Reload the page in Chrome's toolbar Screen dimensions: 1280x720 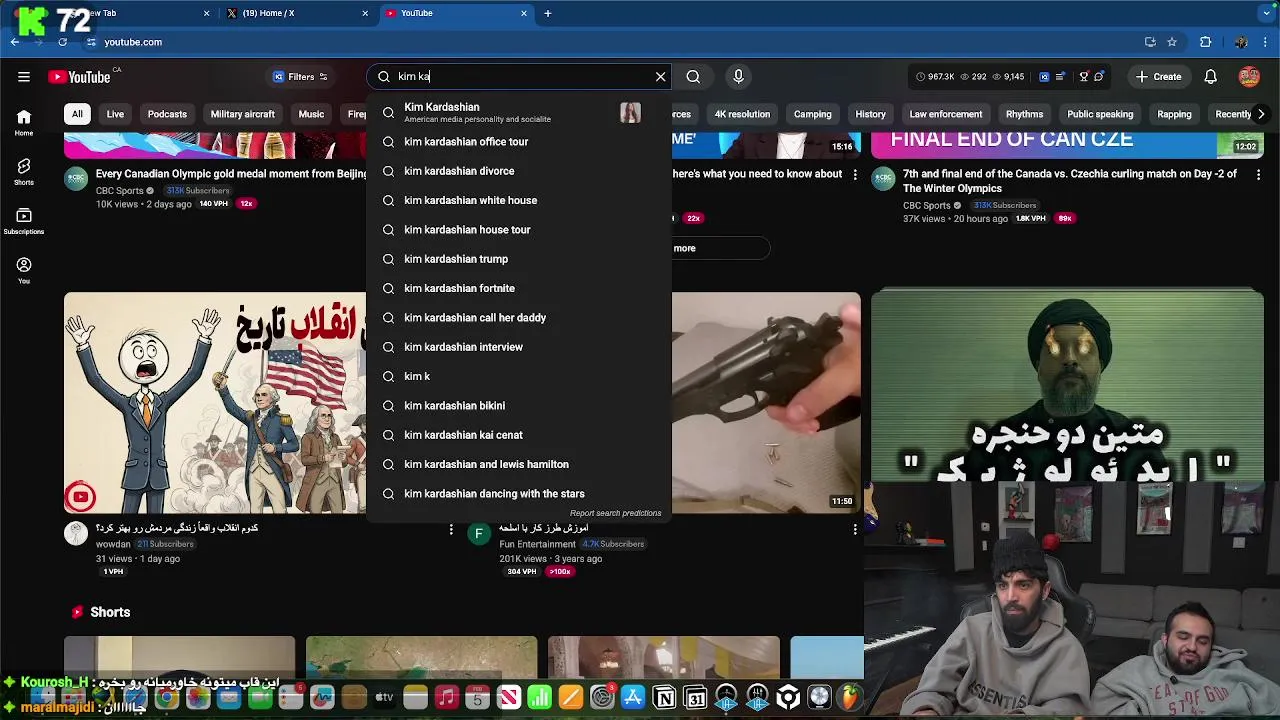pyautogui.click(x=62, y=42)
